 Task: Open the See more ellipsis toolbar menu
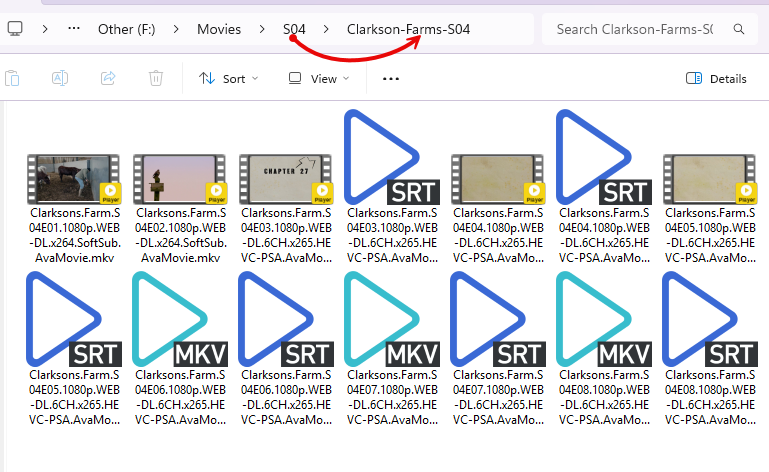tap(391, 78)
